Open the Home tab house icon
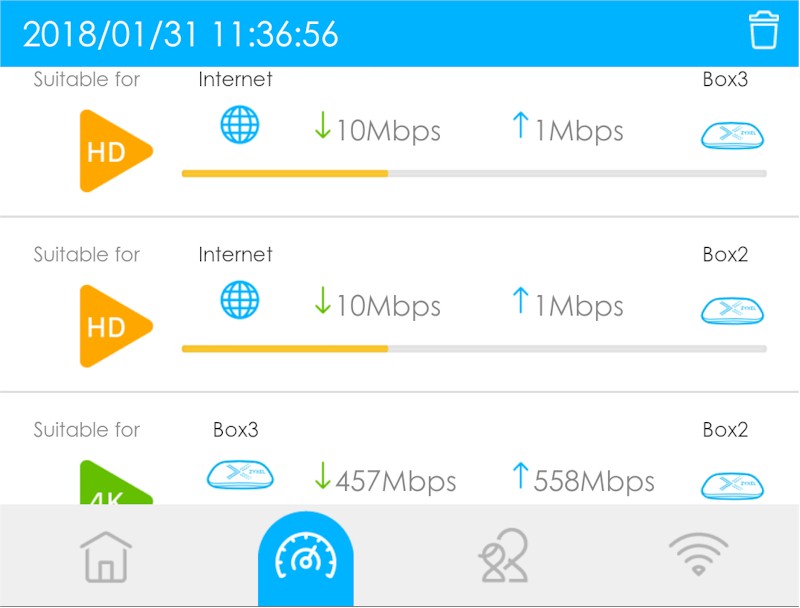This screenshot has width=800, height=608. click(x=106, y=556)
